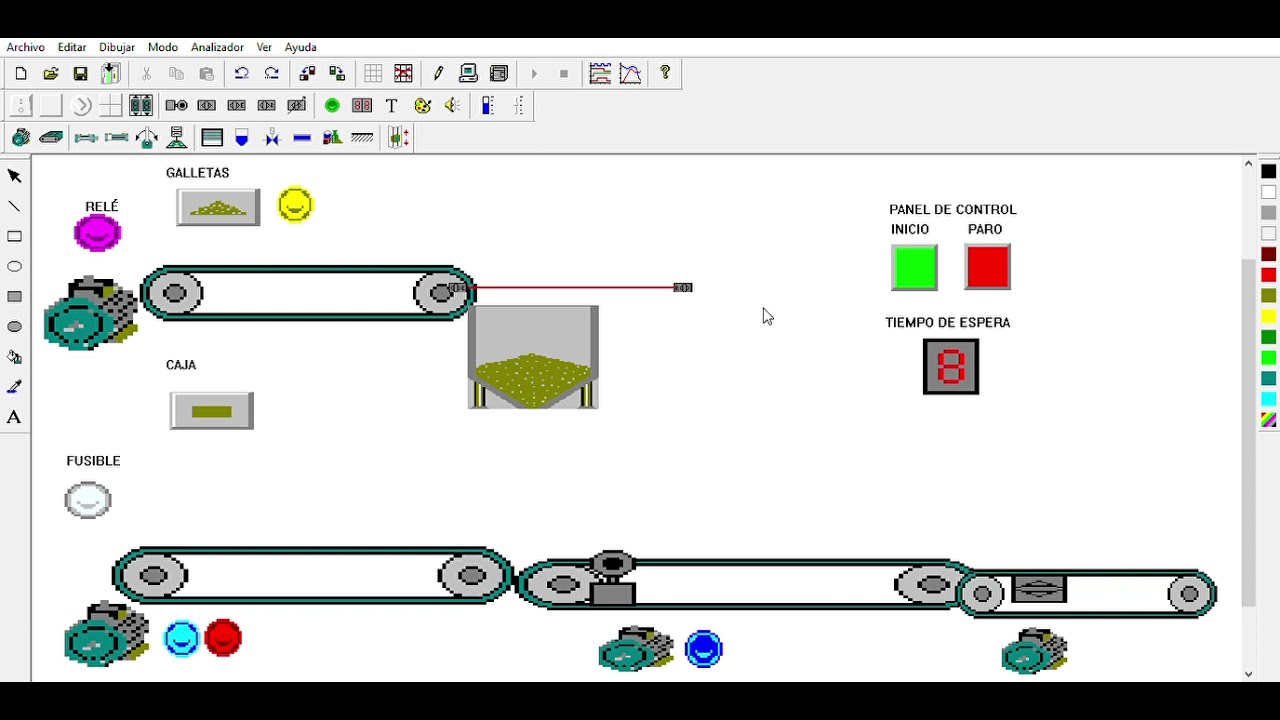The width and height of the screenshot is (1280, 720).
Task: Click the color palette icon
Action: pyautogui.click(x=422, y=106)
